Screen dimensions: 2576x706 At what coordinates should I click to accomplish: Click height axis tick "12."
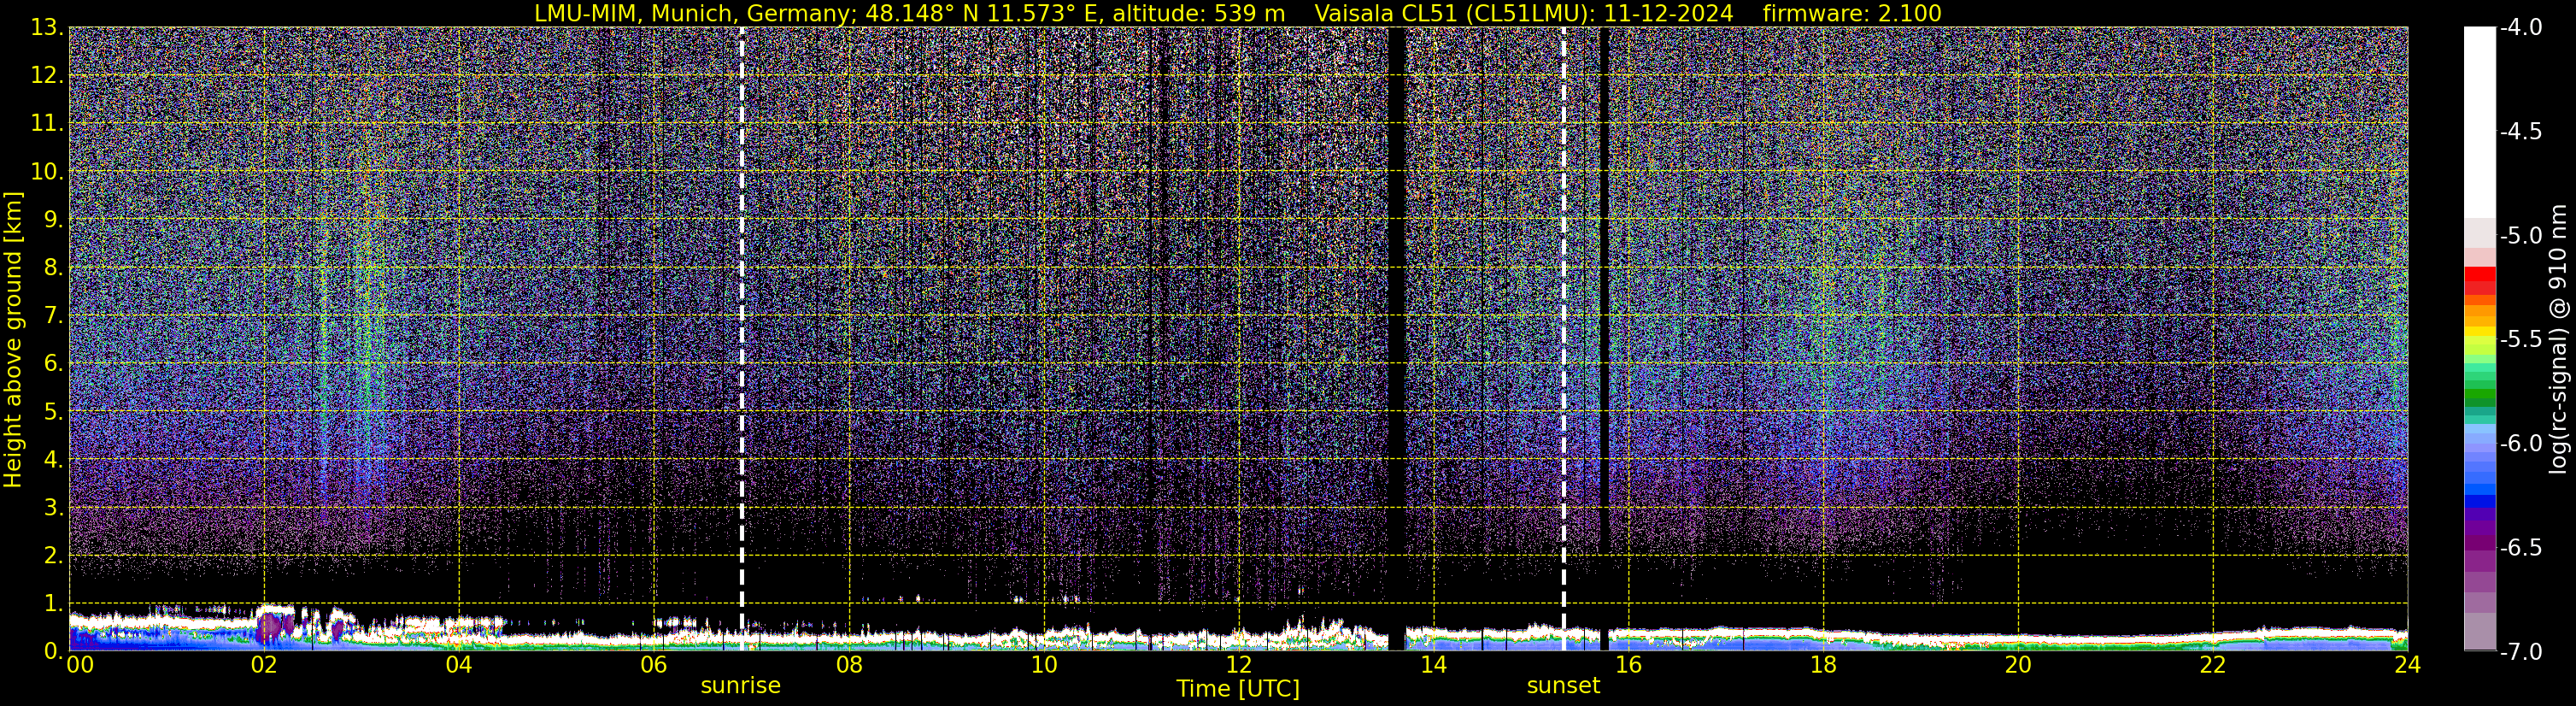(47, 76)
